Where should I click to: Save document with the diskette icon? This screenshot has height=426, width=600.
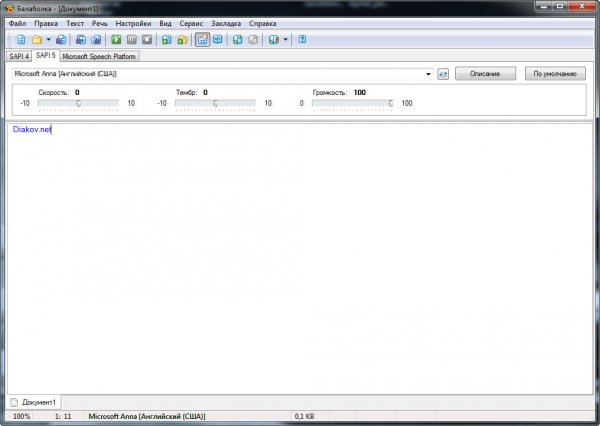pyautogui.click(x=61, y=40)
